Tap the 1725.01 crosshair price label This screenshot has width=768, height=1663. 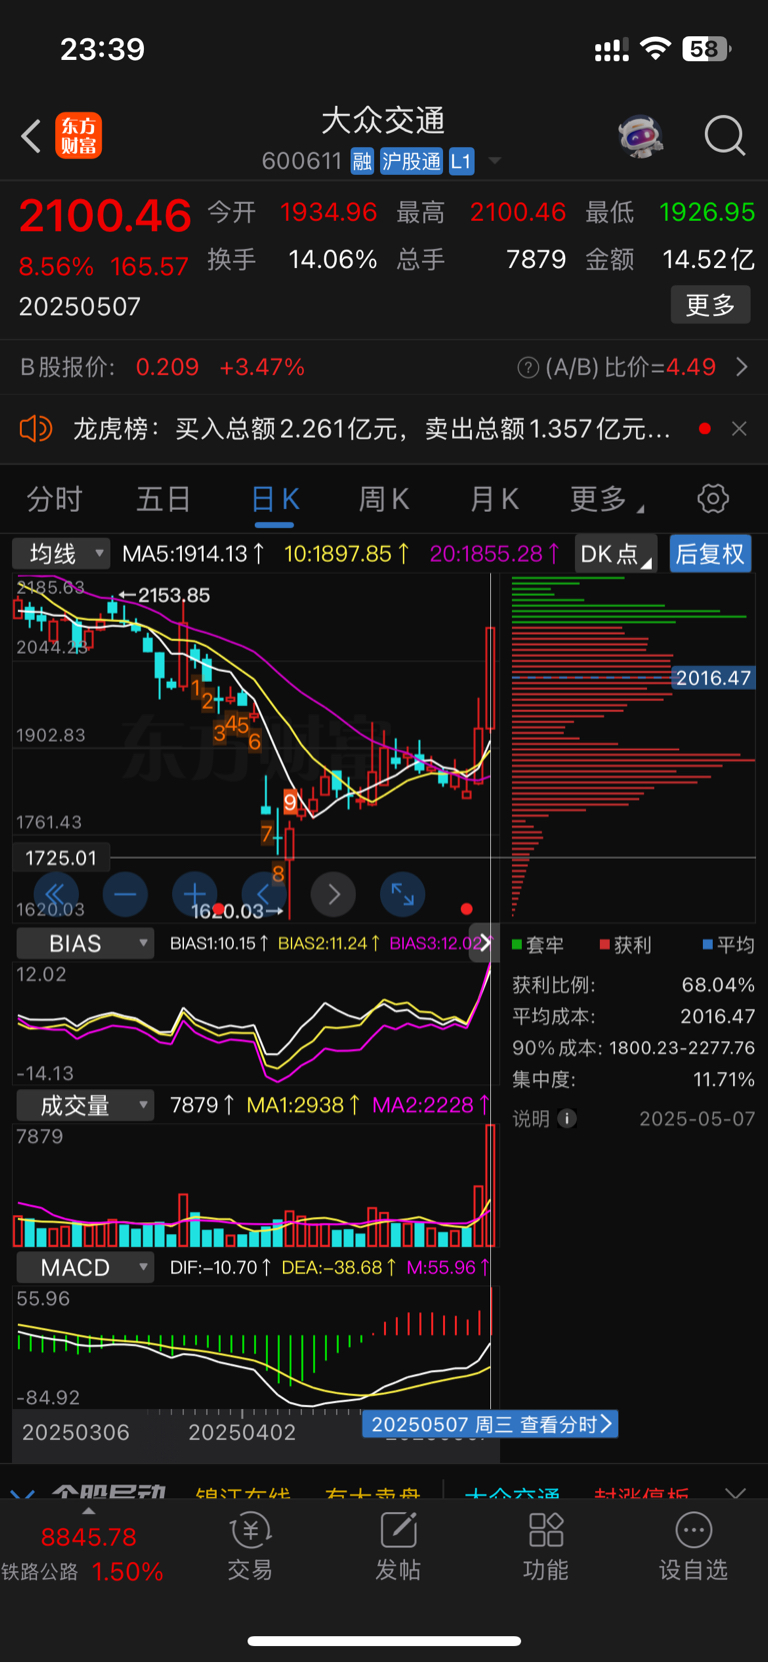click(x=61, y=858)
